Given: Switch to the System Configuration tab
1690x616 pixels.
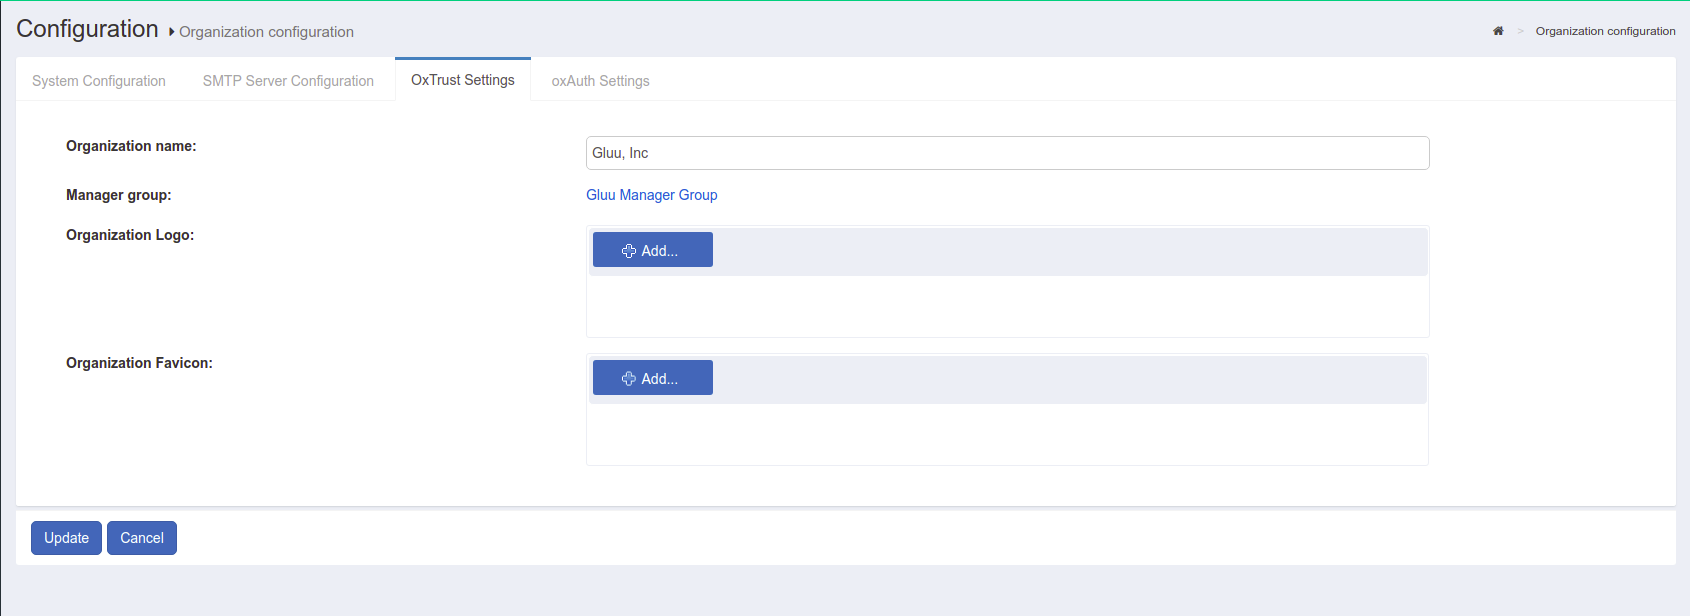Looking at the screenshot, I should click(x=99, y=81).
